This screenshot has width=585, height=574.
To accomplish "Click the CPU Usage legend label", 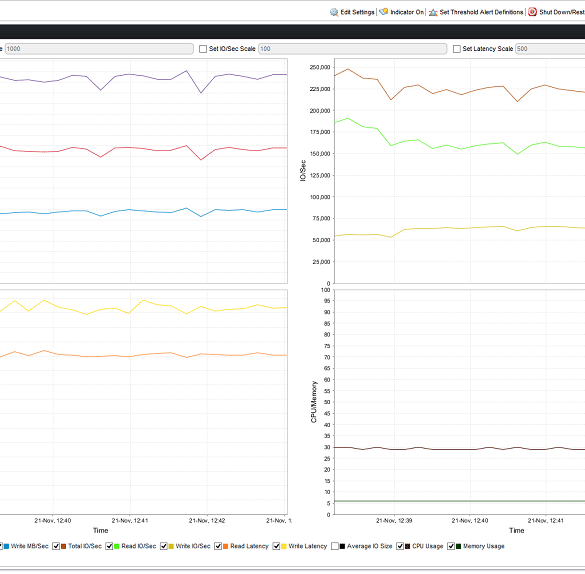I will pos(428,547).
